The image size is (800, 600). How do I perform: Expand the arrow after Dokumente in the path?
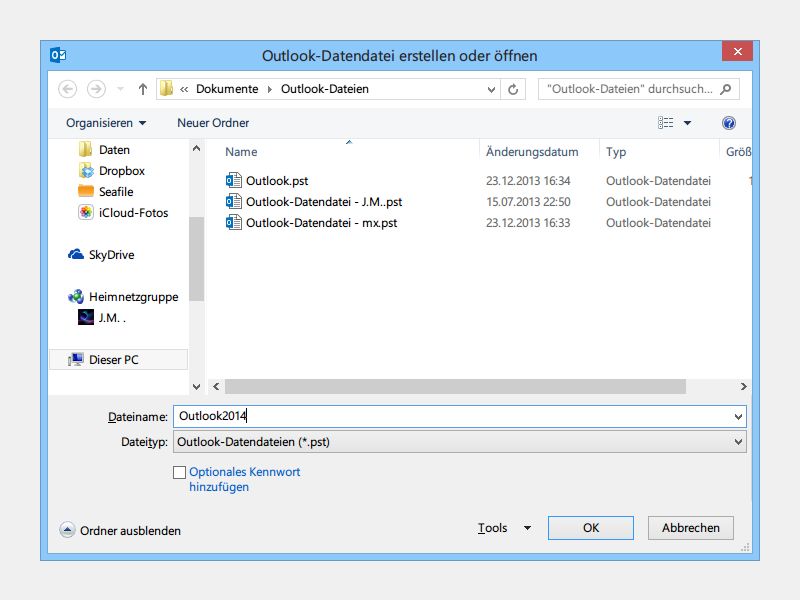[x=269, y=89]
